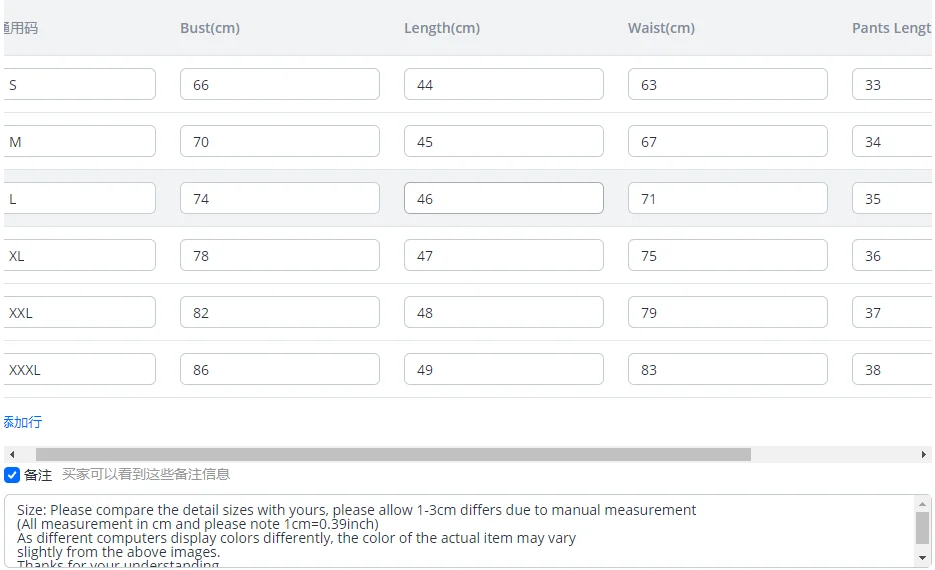Click the notes textarea scroll up arrow
935x570 pixels.
922,504
